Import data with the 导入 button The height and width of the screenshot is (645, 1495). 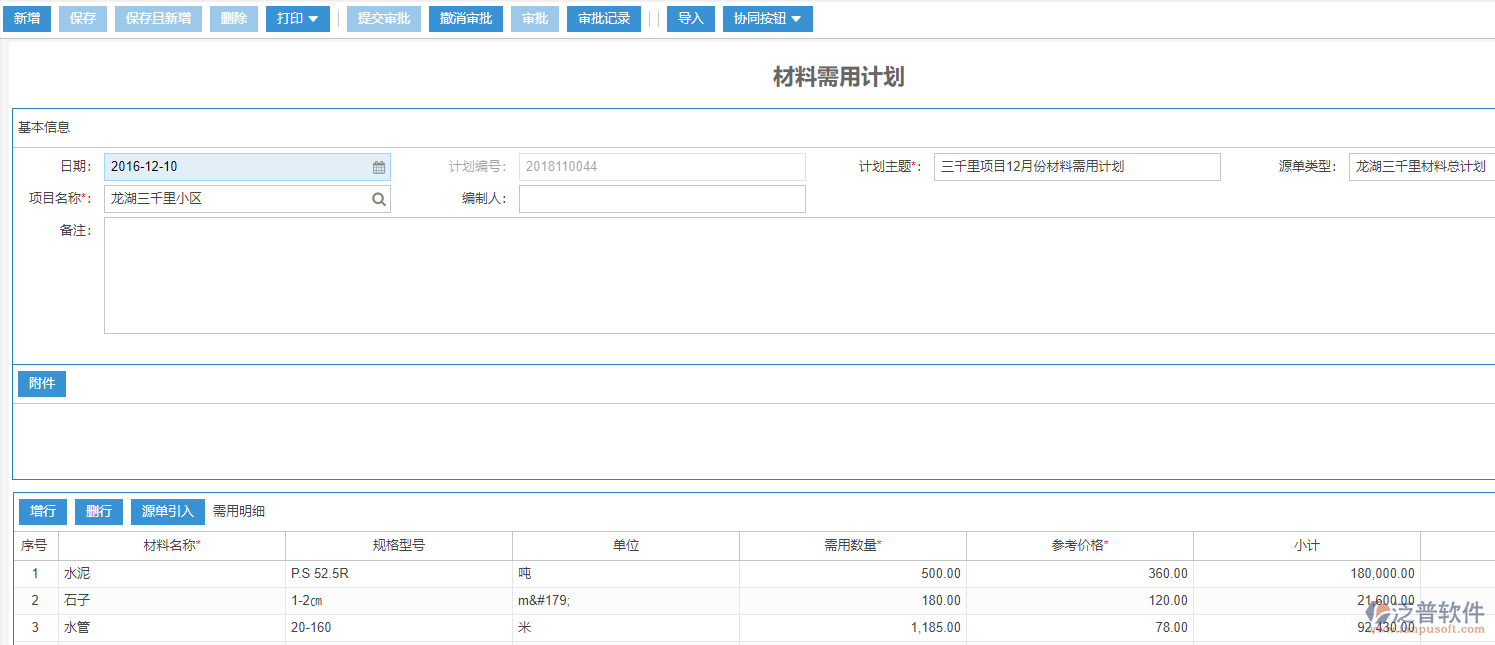[x=690, y=18]
